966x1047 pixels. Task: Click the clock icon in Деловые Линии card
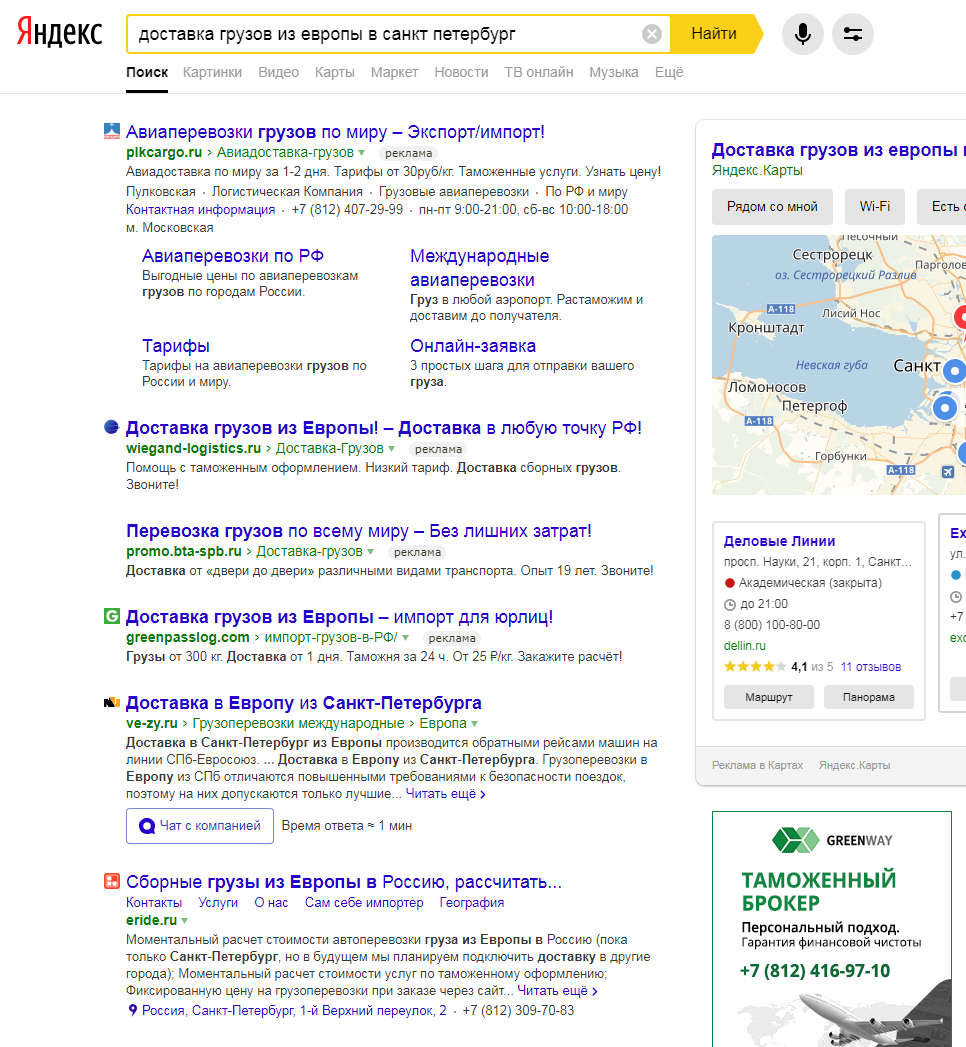click(730, 604)
